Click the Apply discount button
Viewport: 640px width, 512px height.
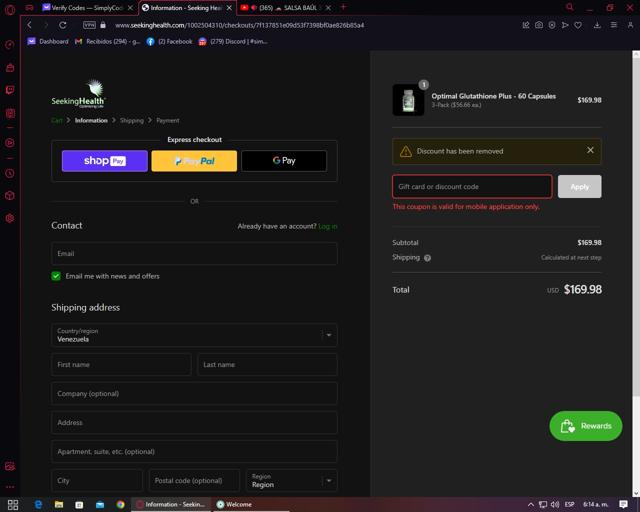[x=580, y=187]
